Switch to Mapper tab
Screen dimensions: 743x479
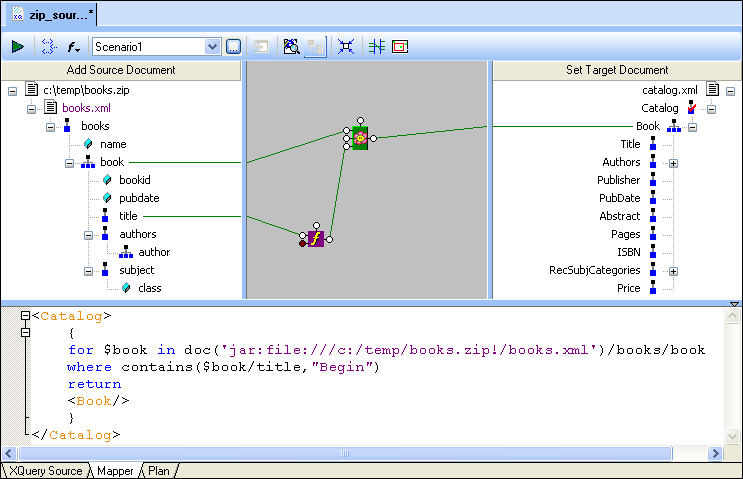(x=115, y=471)
